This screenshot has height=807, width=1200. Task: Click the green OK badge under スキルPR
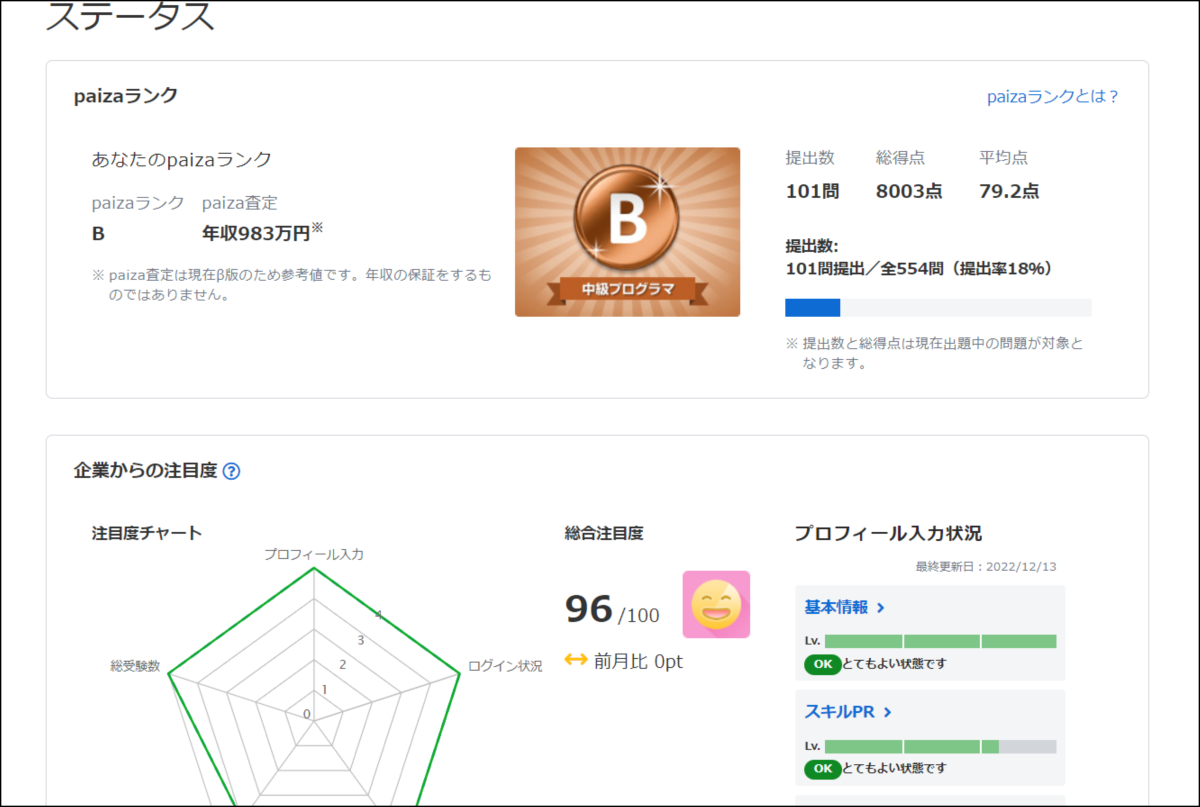tap(823, 769)
